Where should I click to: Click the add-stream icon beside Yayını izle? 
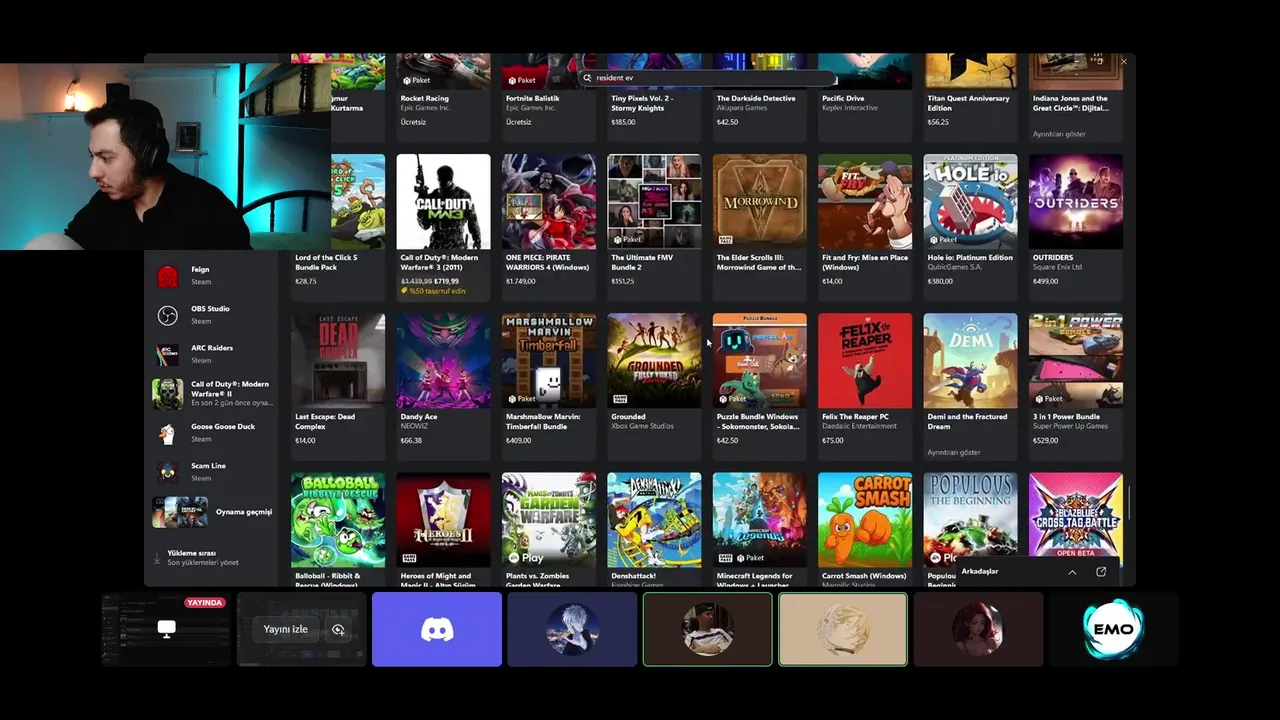pos(338,630)
